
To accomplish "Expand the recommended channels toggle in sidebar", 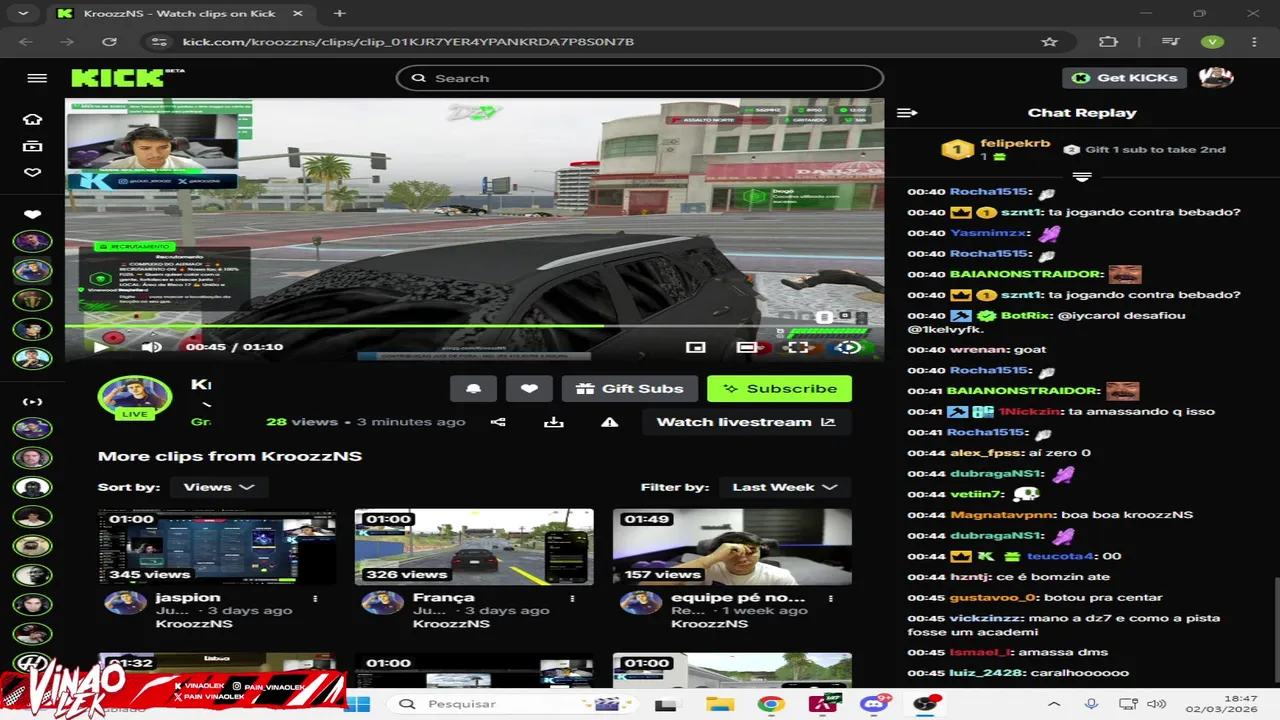I will [x=32, y=402].
